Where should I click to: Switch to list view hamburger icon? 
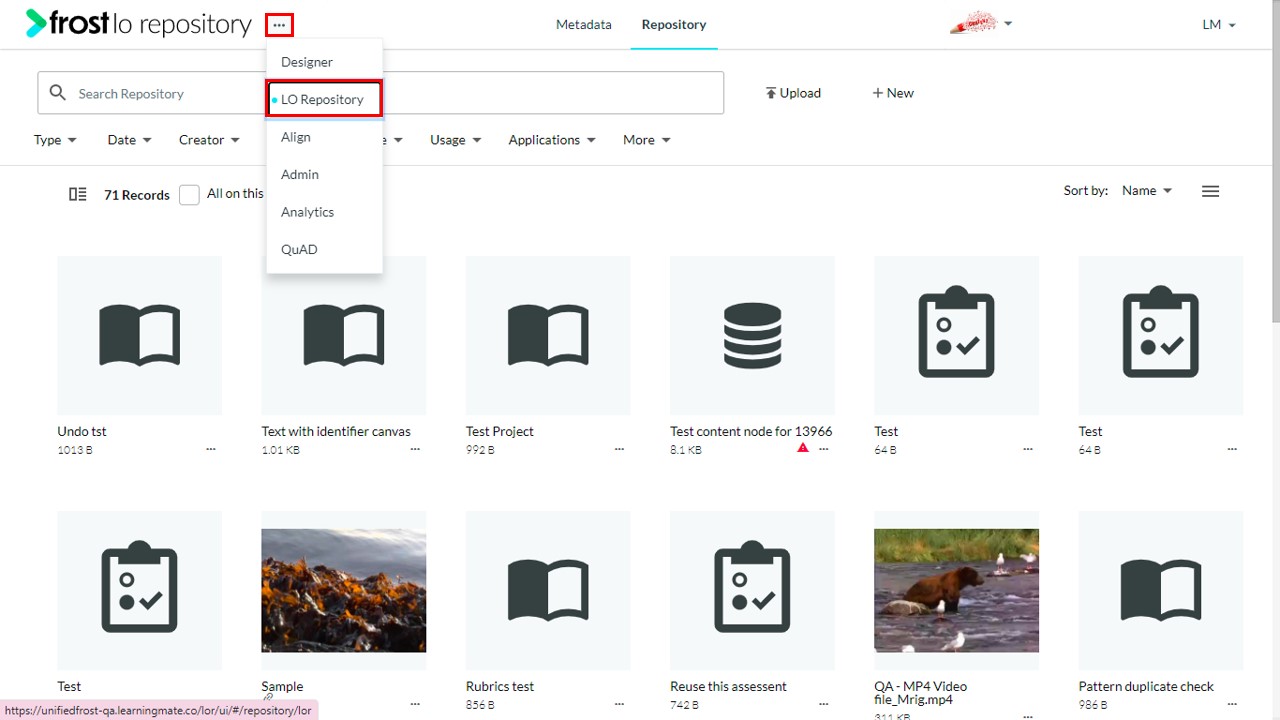point(1210,191)
